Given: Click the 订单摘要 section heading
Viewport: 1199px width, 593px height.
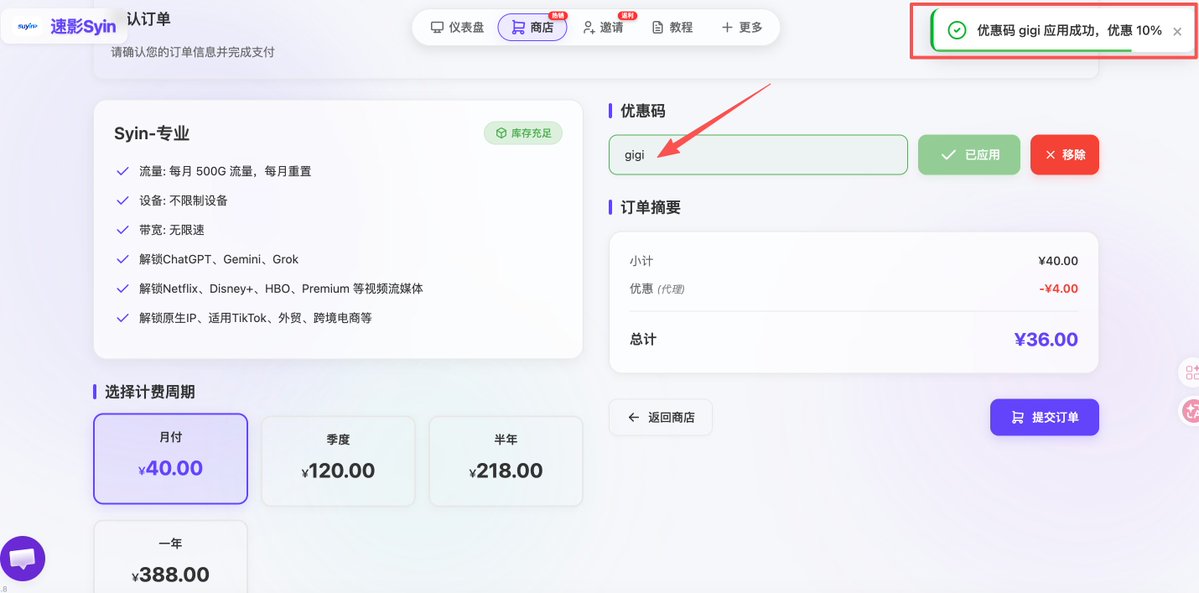Looking at the screenshot, I should (x=650, y=207).
